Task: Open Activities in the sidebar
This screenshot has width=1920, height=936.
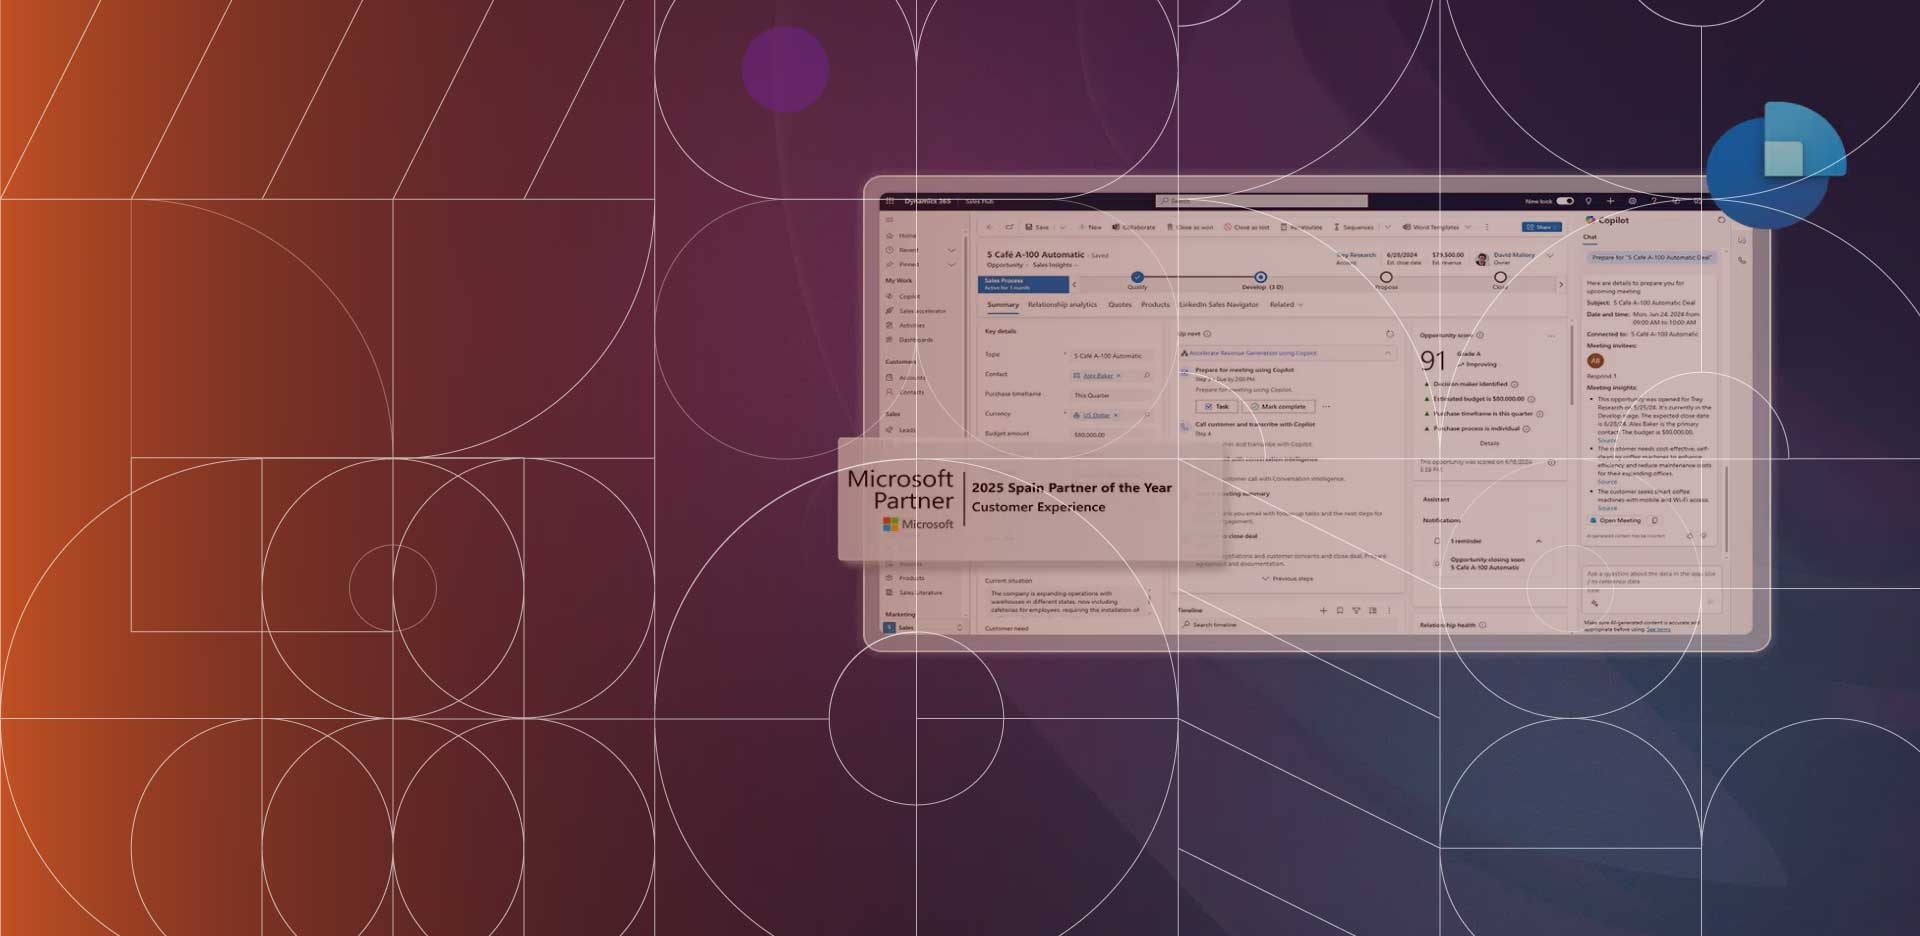Action: coord(906,325)
